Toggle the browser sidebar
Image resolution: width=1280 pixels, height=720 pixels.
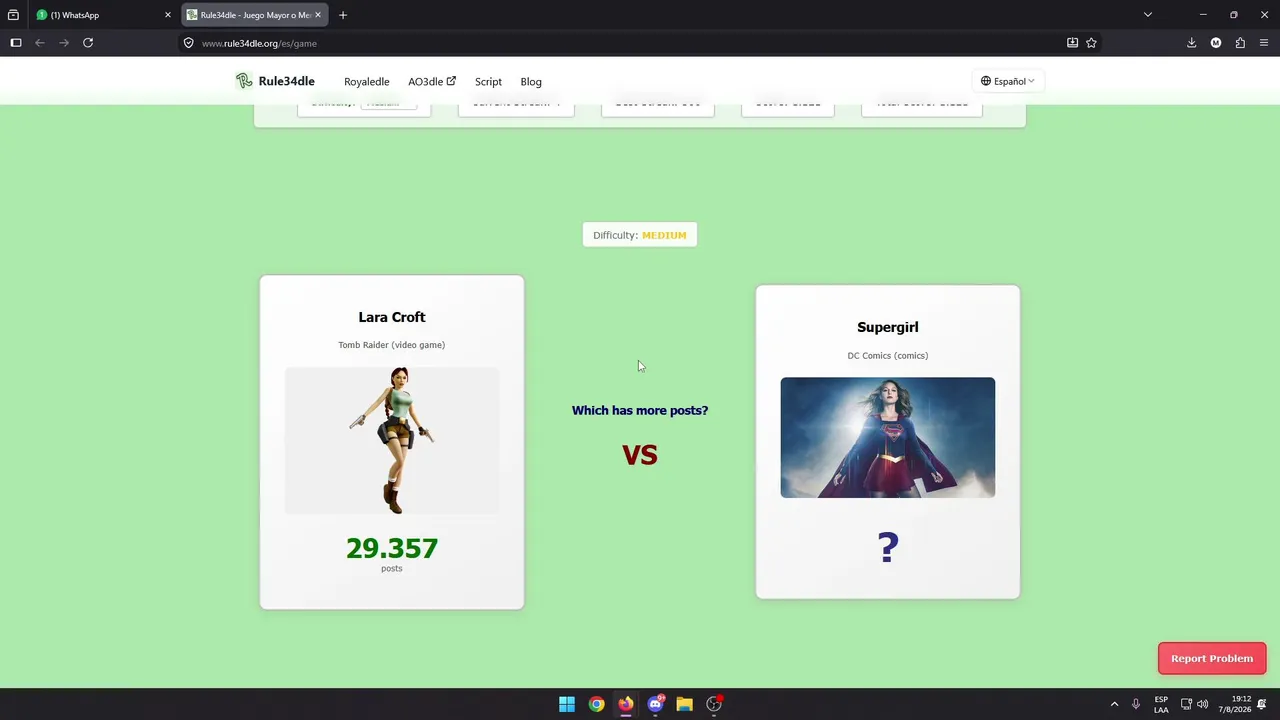(x=16, y=43)
